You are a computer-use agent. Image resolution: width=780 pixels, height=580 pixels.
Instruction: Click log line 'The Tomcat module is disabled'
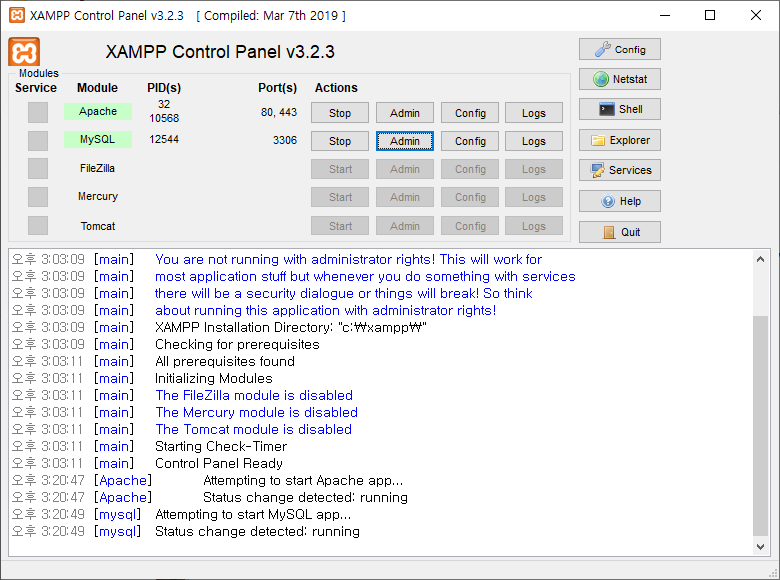pos(253,429)
